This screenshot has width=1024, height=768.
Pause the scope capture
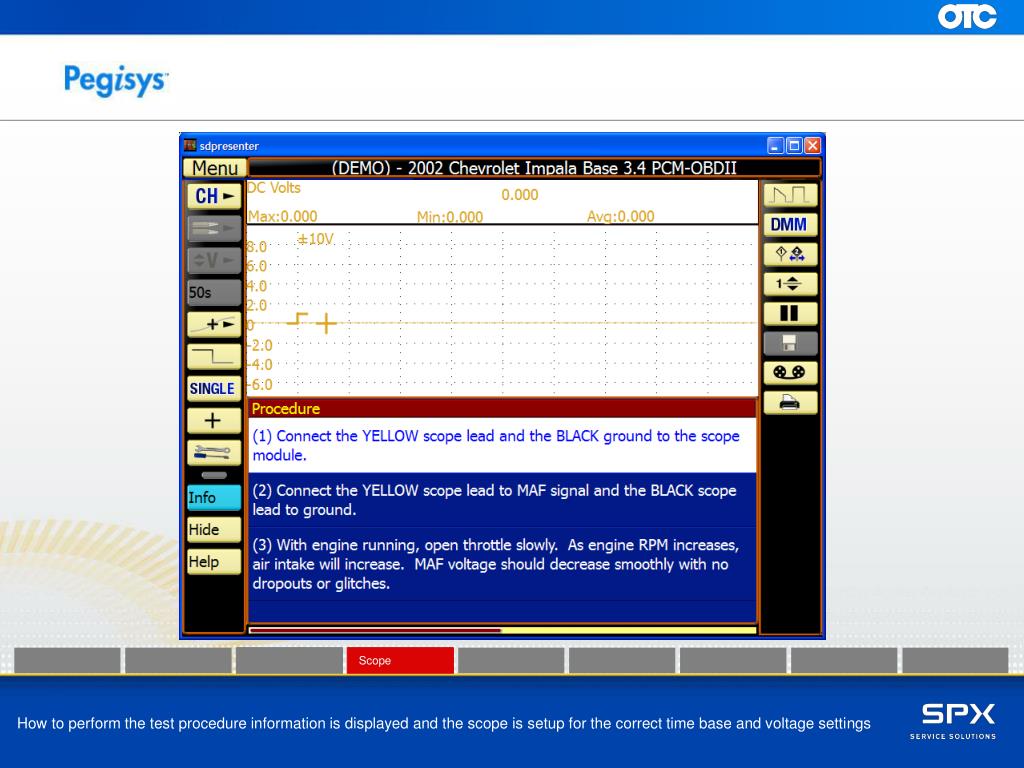pyautogui.click(x=790, y=313)
